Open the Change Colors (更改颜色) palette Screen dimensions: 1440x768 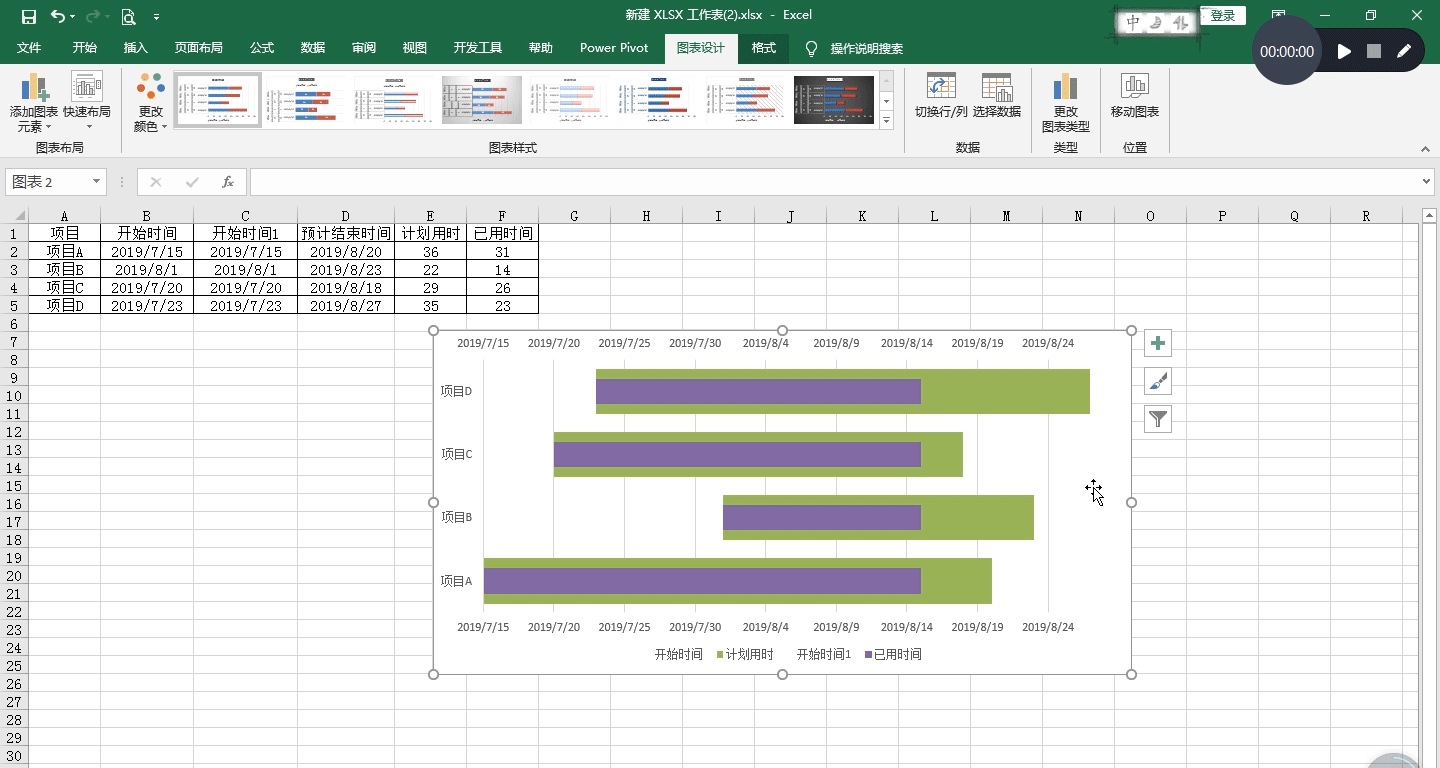151,102
